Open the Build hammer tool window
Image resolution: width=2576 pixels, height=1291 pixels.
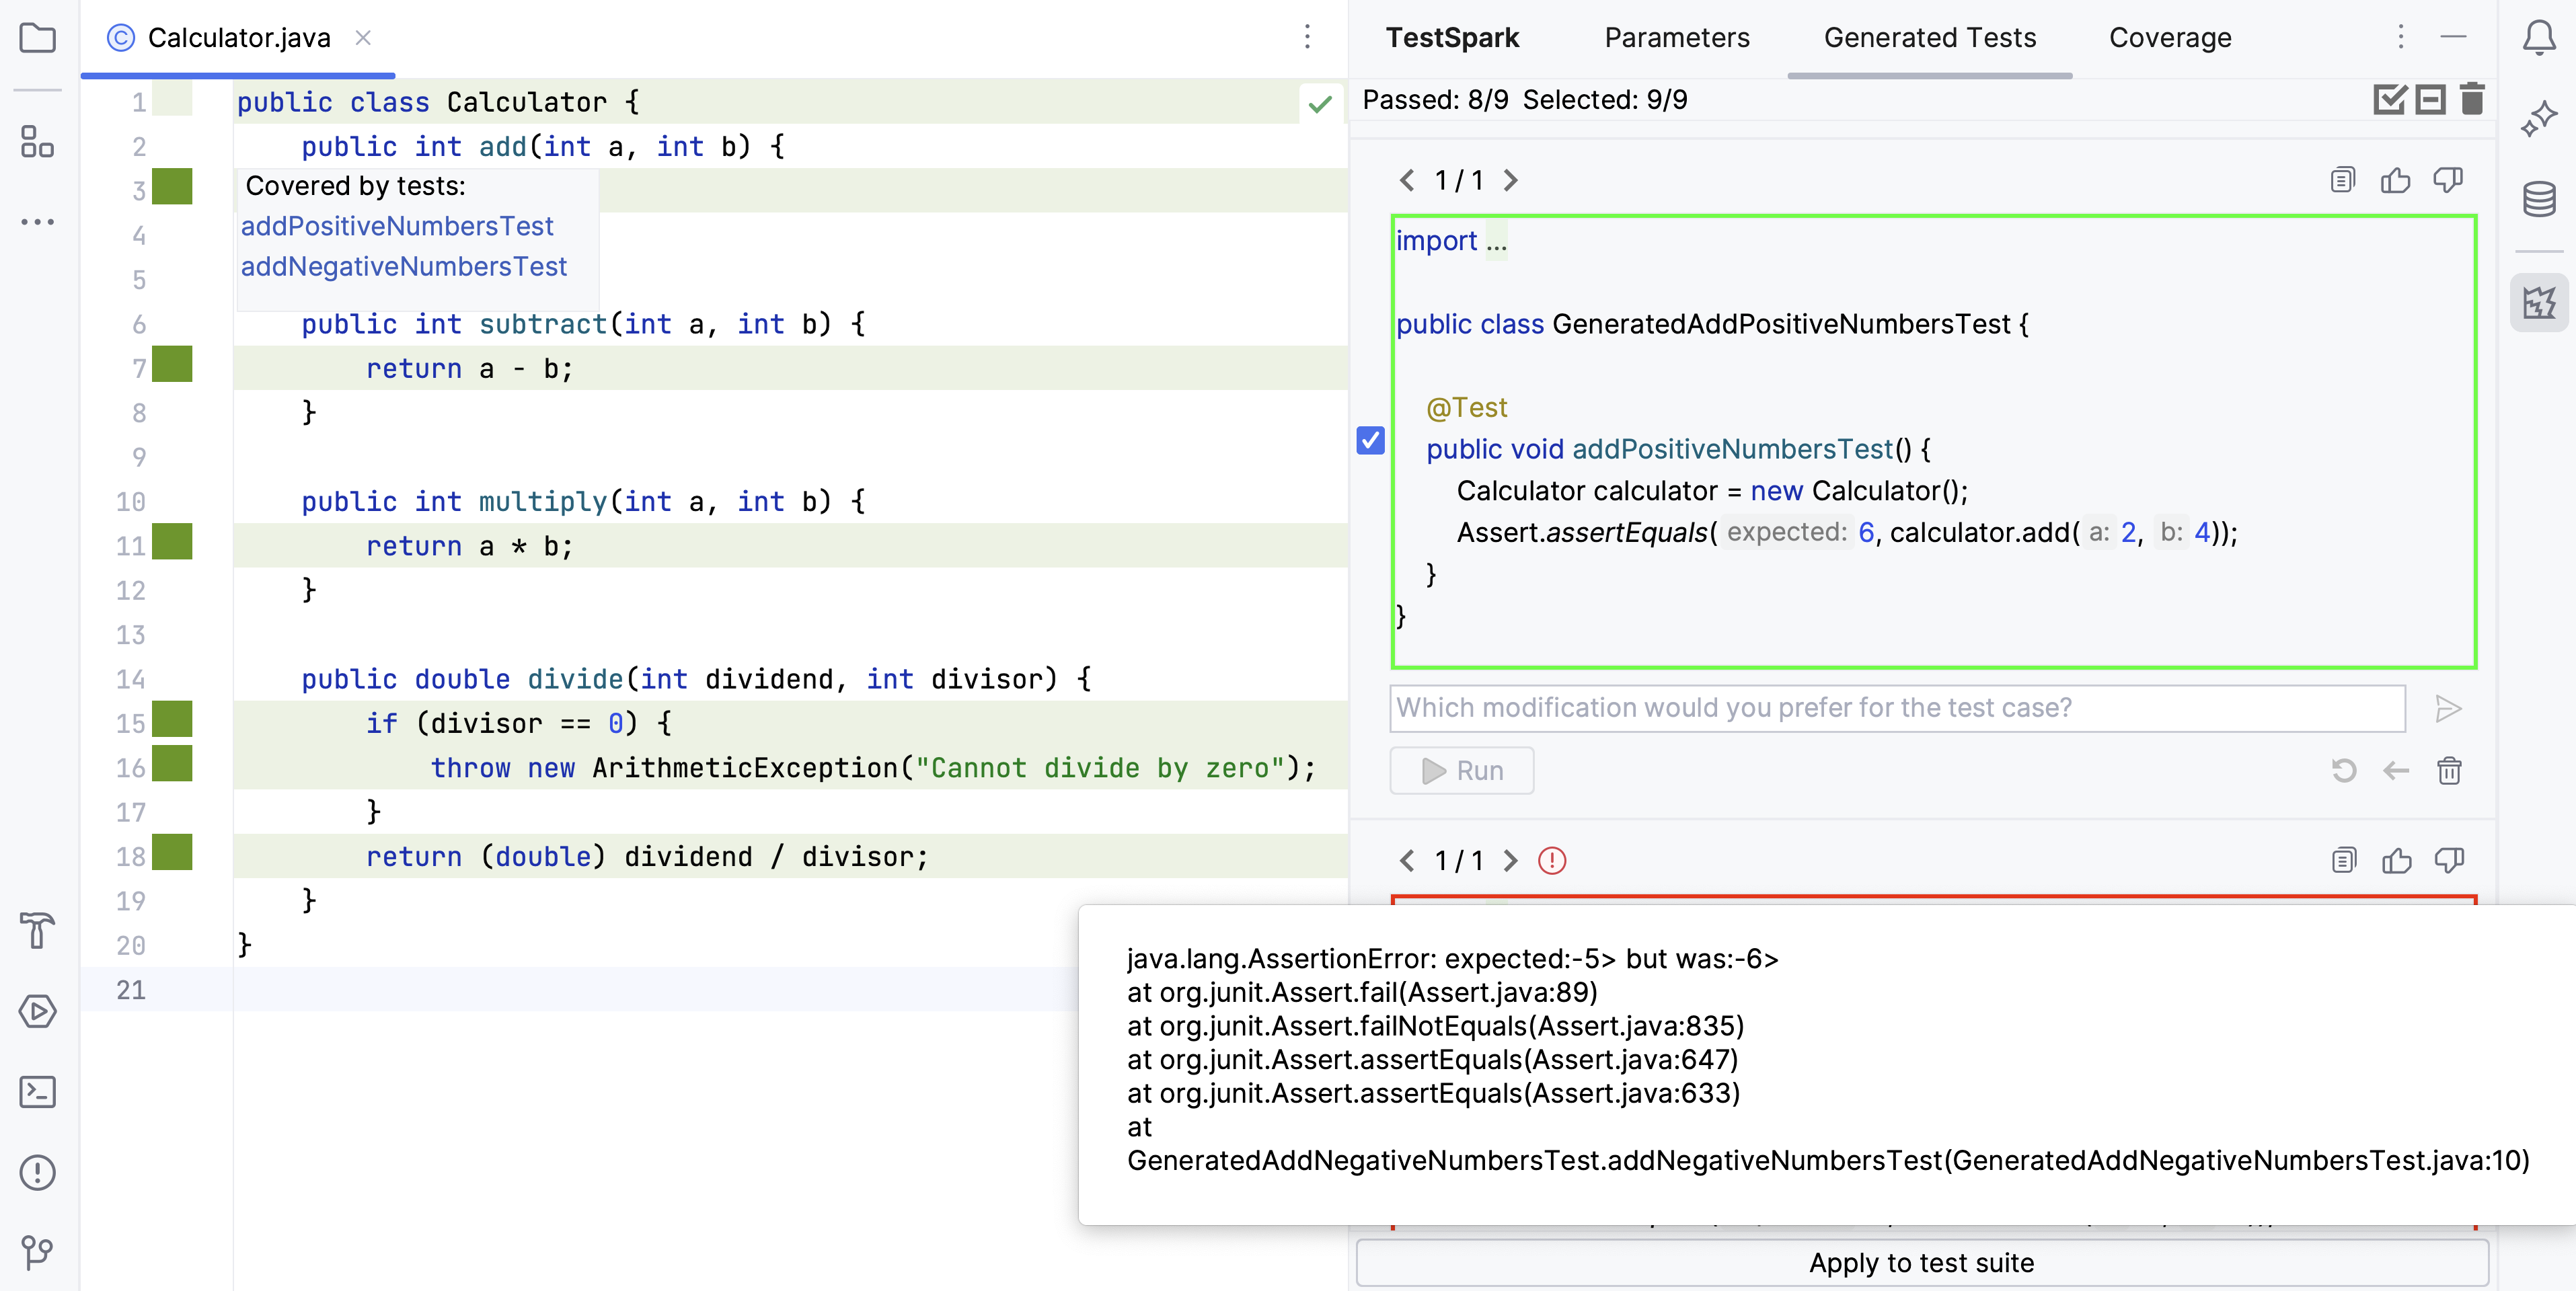(x=37, y=930)
